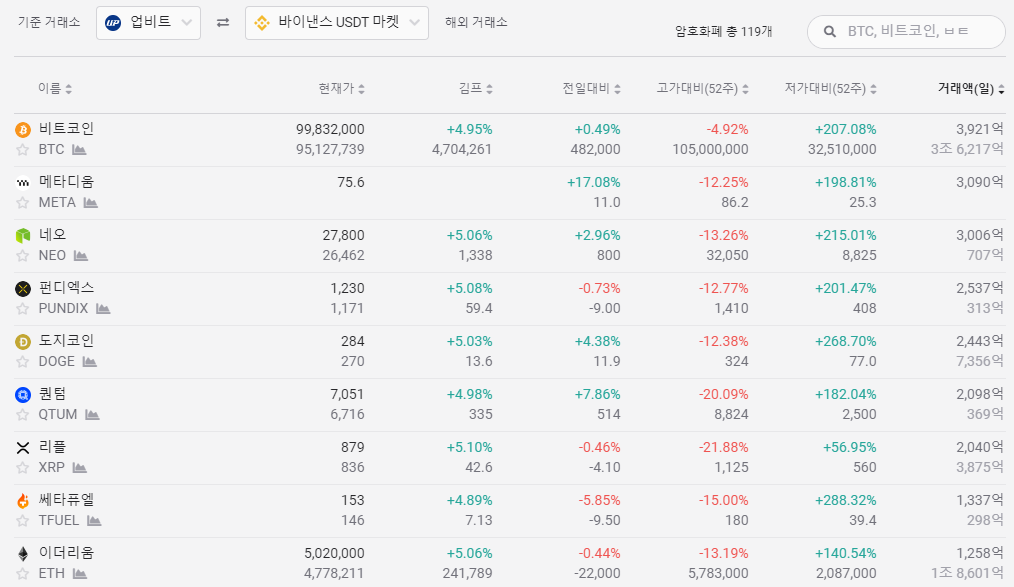Click the Bitcoin coin logo

click(23, 130)
